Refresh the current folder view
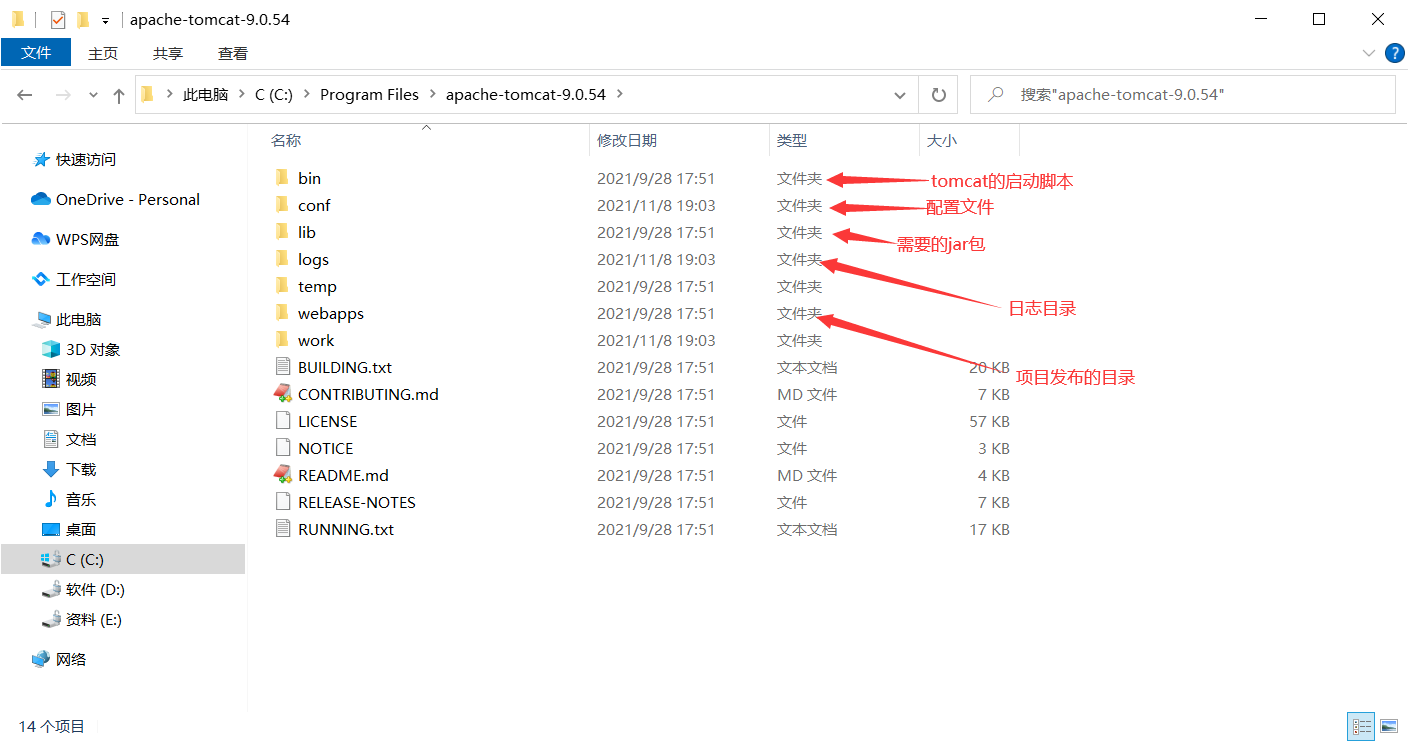Image resolution: width=1409 pixels, height=742 pixels. 938,94
